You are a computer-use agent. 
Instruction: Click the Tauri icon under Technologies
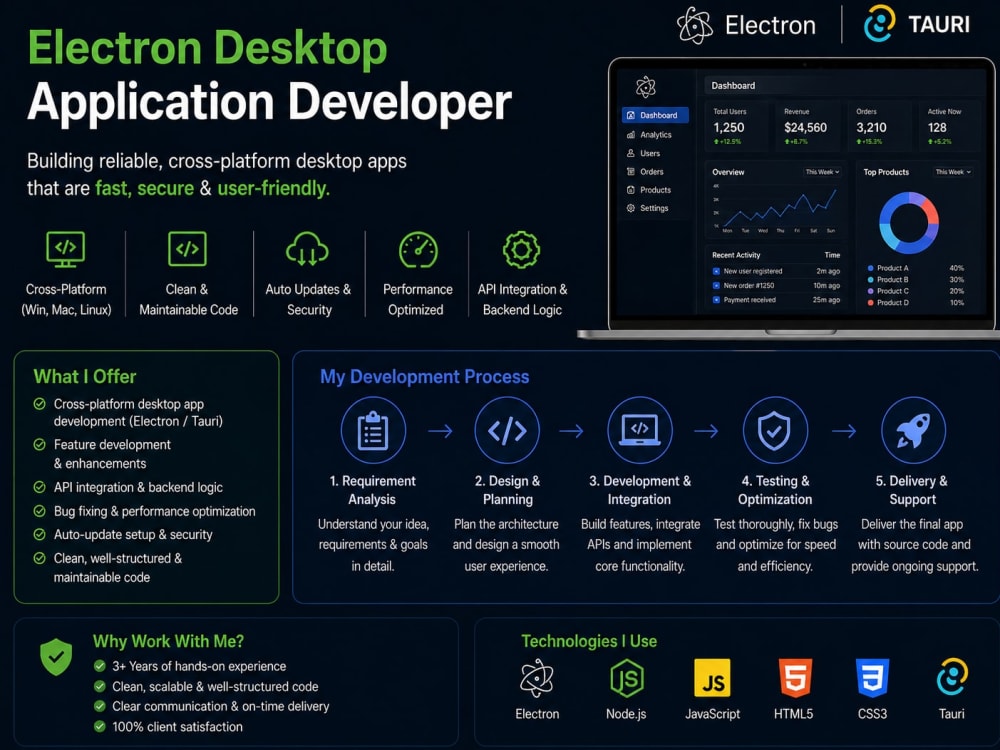952,677
